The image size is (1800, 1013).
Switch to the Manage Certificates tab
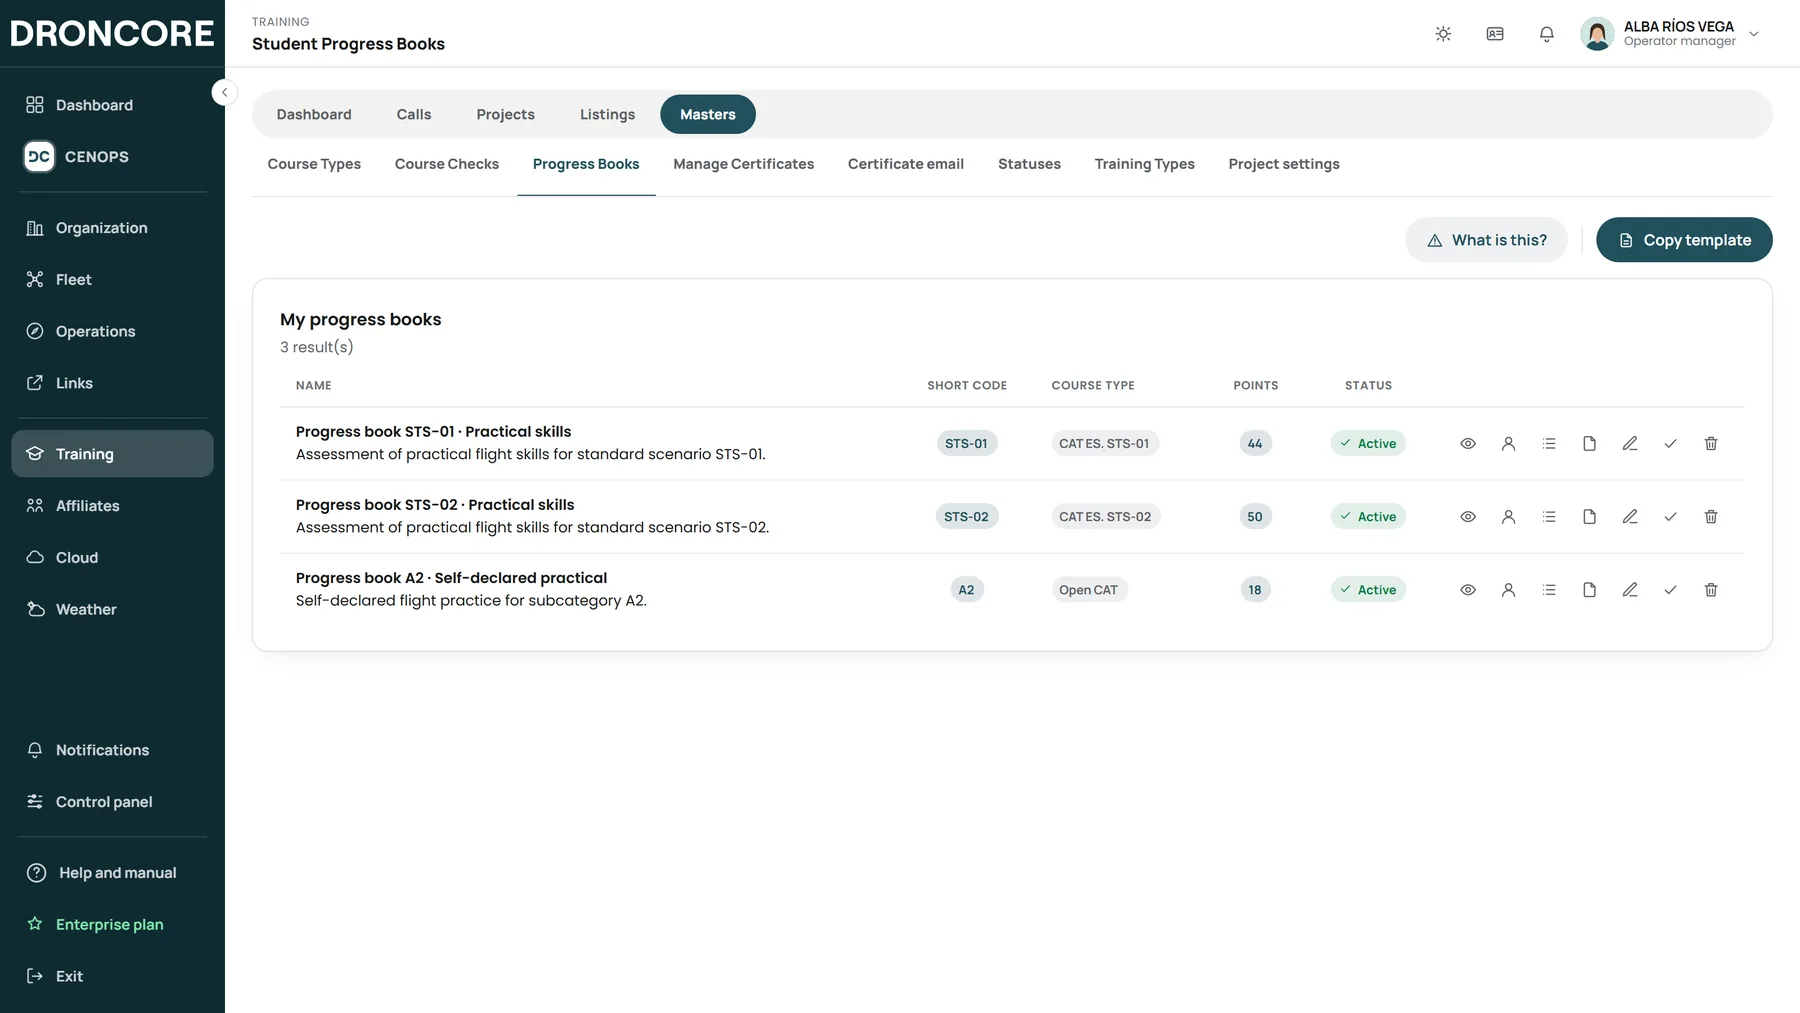[x=743, y=164]
